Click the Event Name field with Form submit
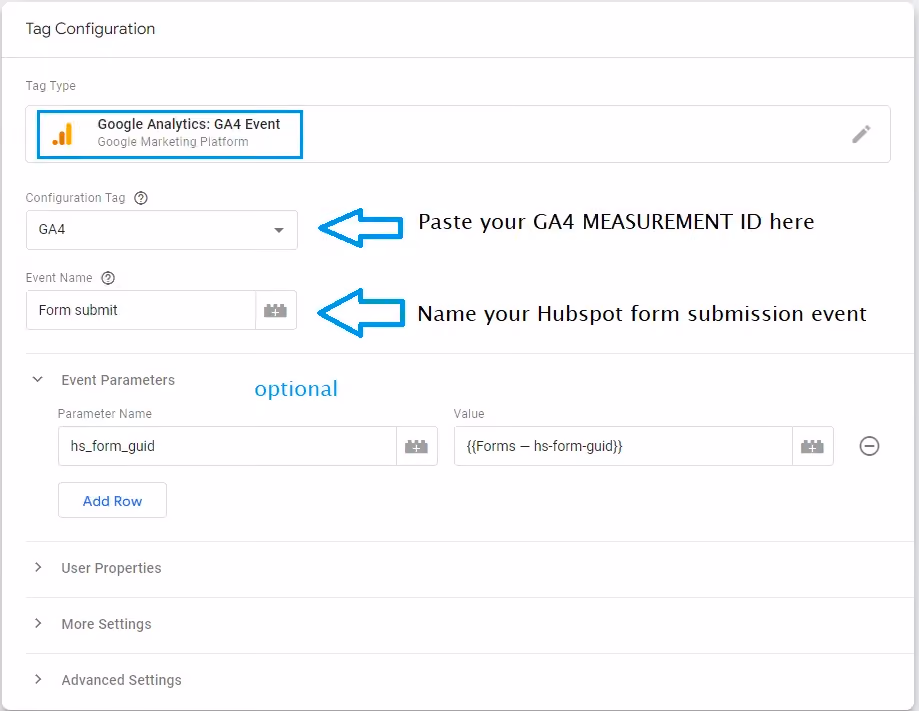Viewport: 919px width, 711px height. 141,310
